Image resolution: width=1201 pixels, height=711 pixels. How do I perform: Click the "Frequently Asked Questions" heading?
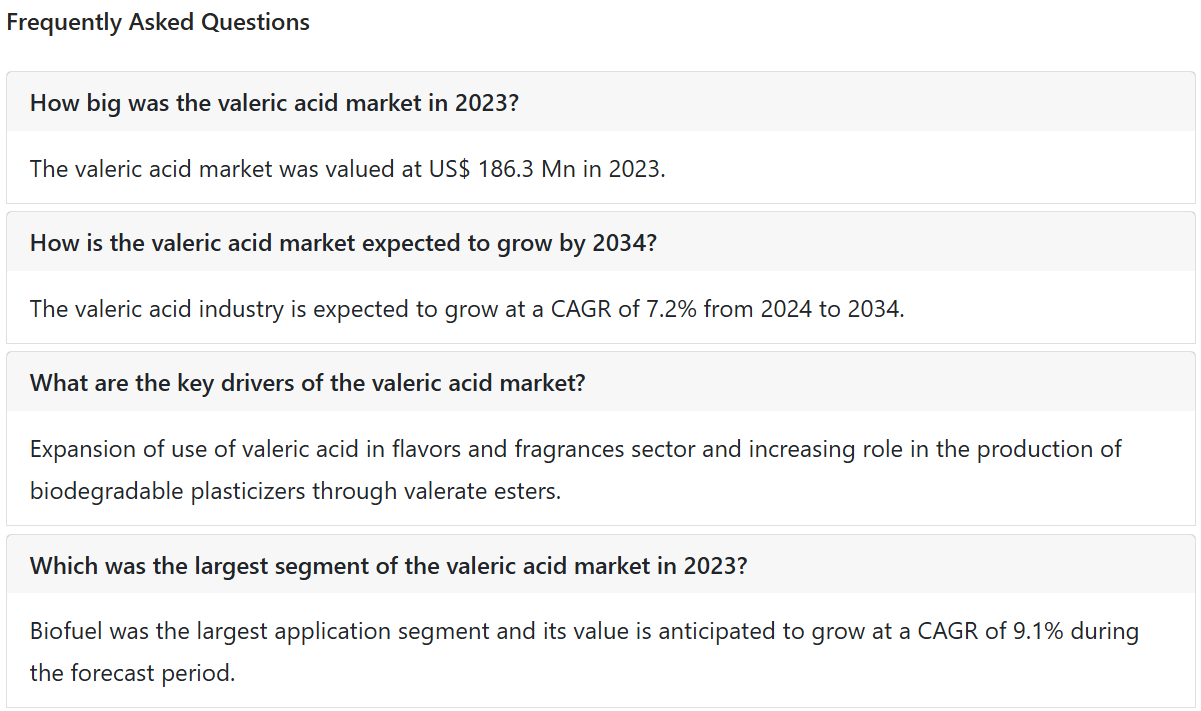tap(158, 22)
